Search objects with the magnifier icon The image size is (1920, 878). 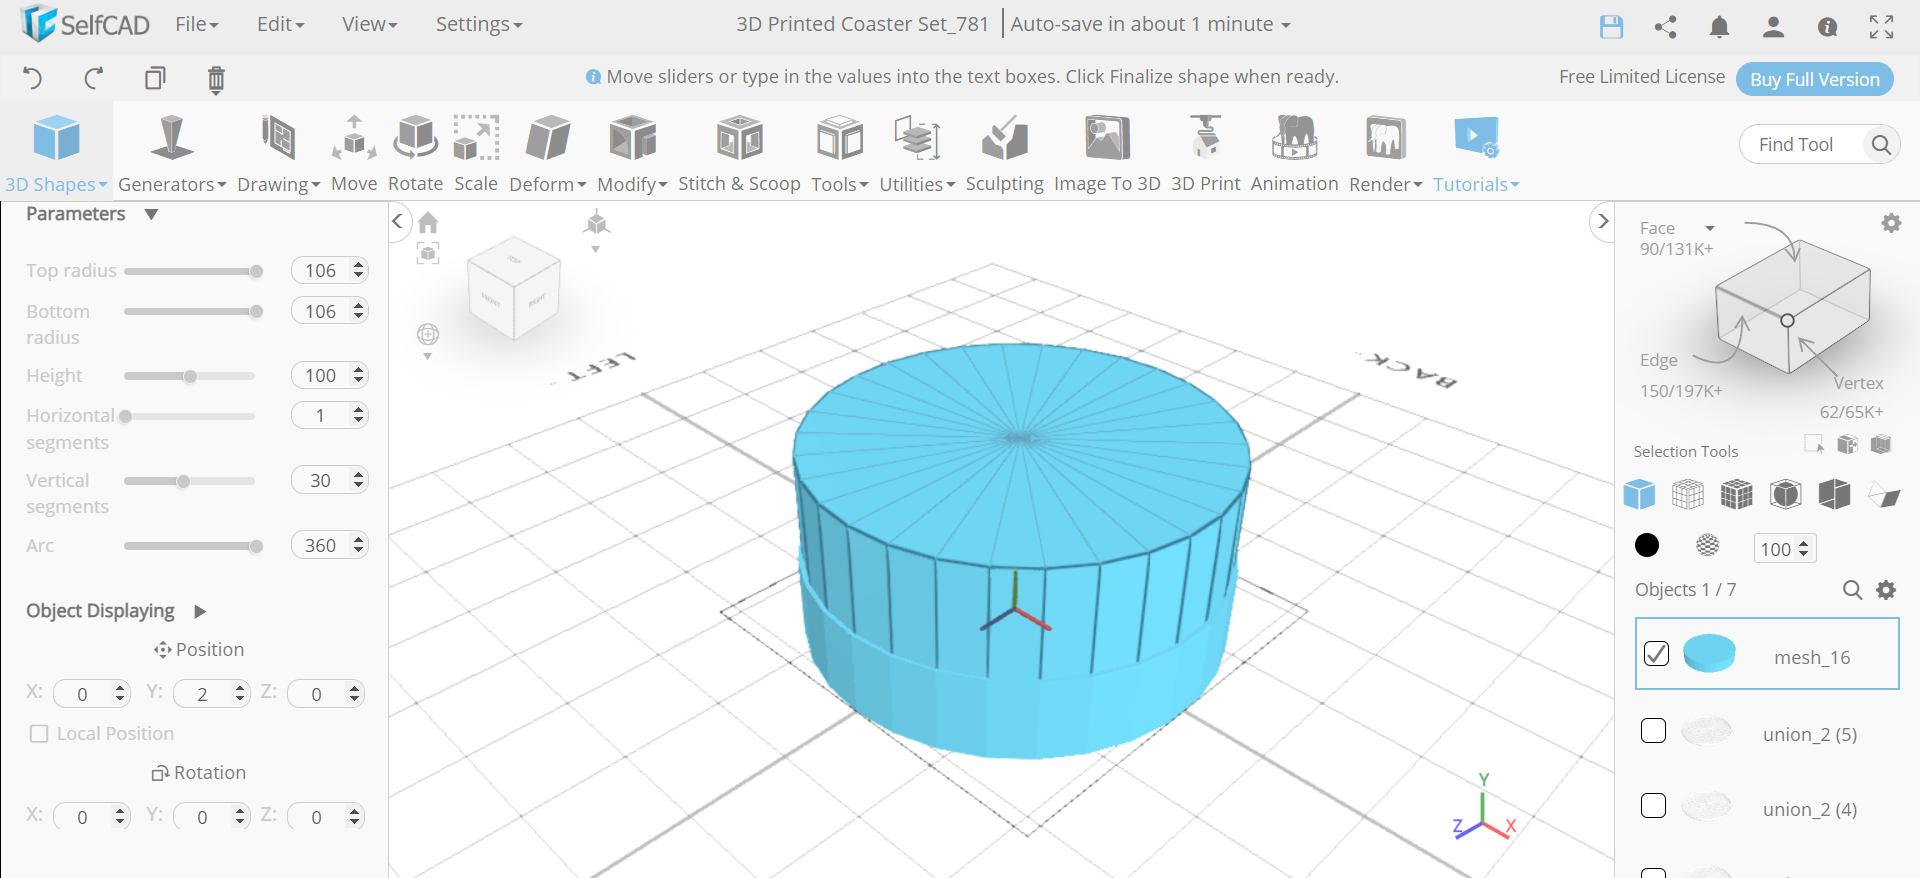click(x=1852, y=590)
